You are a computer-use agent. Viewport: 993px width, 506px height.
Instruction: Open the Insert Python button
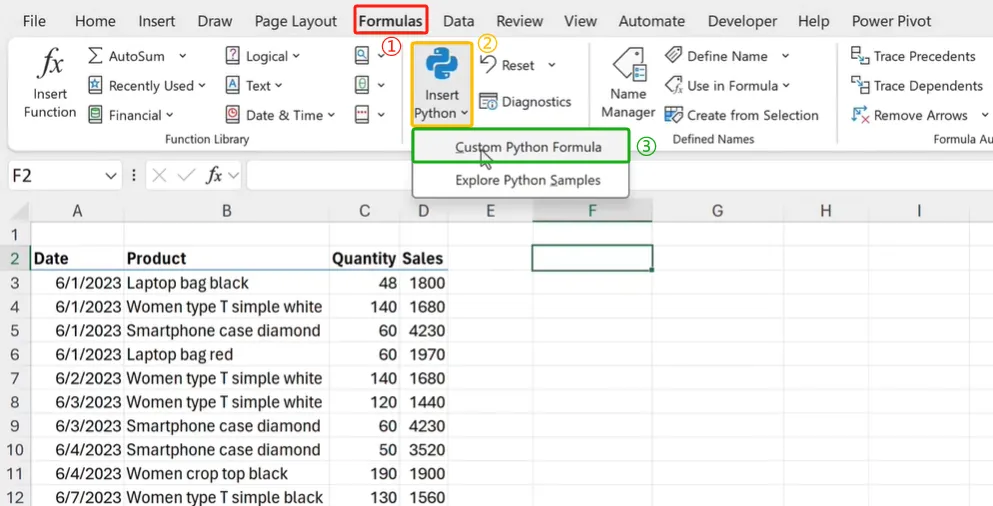(x=441, y=84)
